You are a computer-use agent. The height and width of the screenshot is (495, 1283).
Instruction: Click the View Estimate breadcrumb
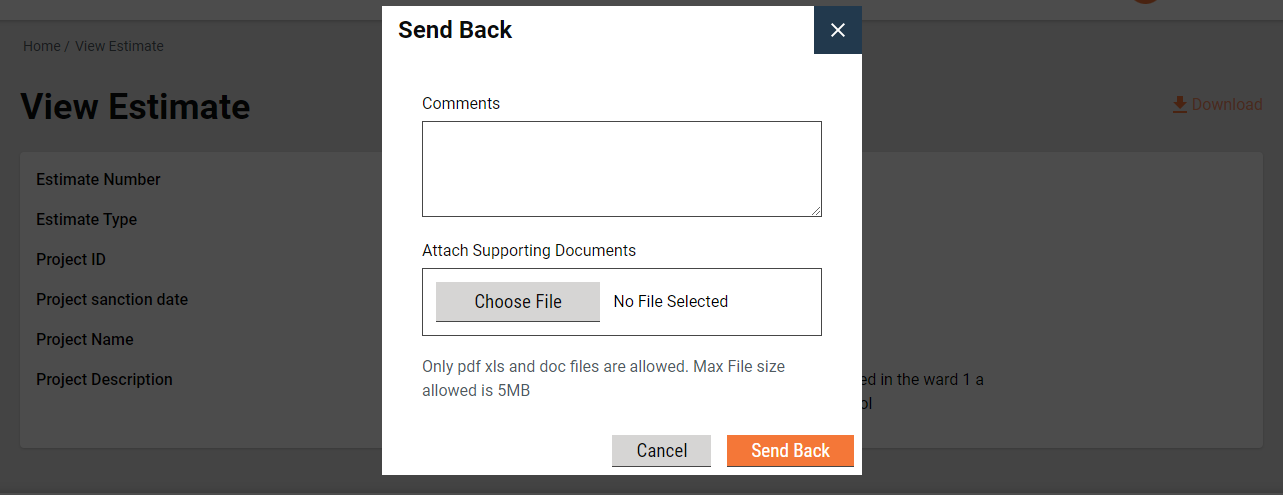coord(119,46)
